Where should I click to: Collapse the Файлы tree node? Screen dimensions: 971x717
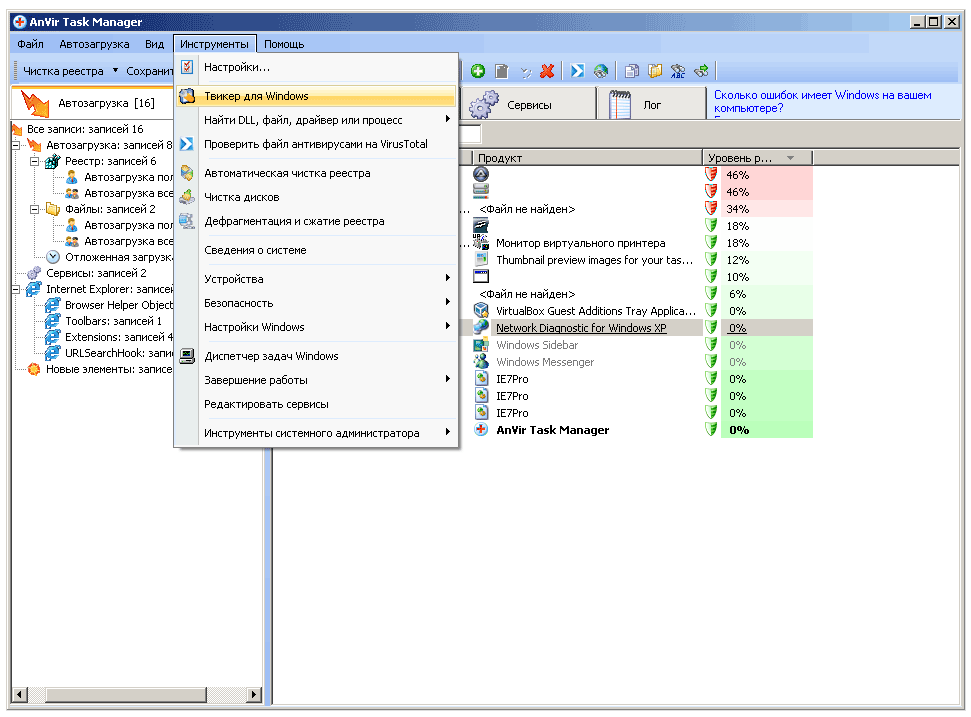point(34,209)
